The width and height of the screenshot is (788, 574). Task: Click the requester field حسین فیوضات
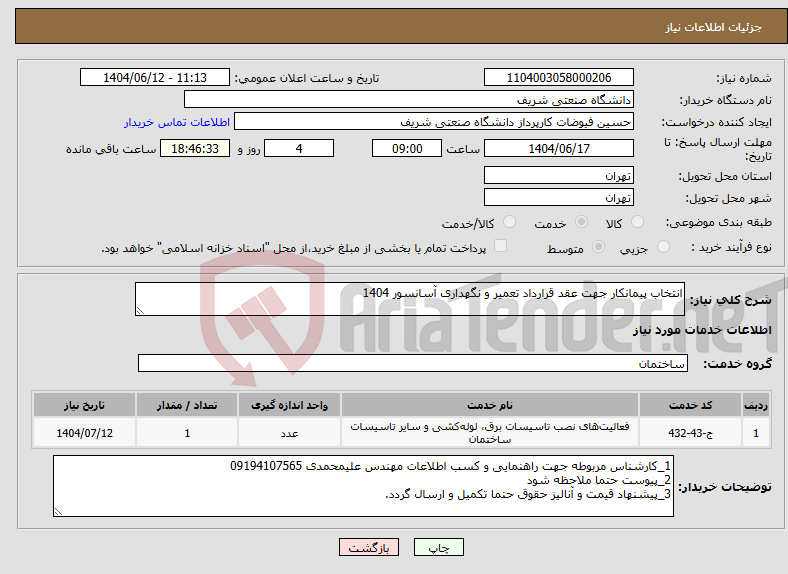pos(434,122)
